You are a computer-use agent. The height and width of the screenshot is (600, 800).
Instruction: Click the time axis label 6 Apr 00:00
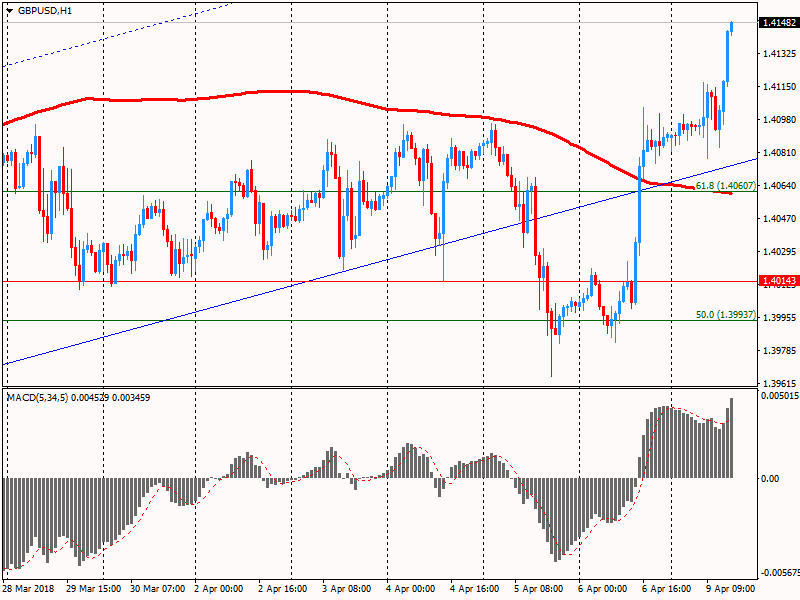pyautogui.click(x=603, y=589)
